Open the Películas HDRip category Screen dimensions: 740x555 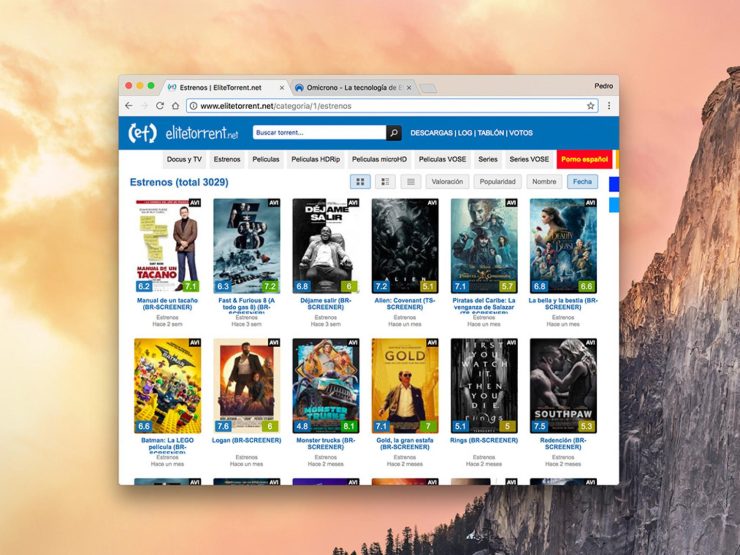coord(315,159)
